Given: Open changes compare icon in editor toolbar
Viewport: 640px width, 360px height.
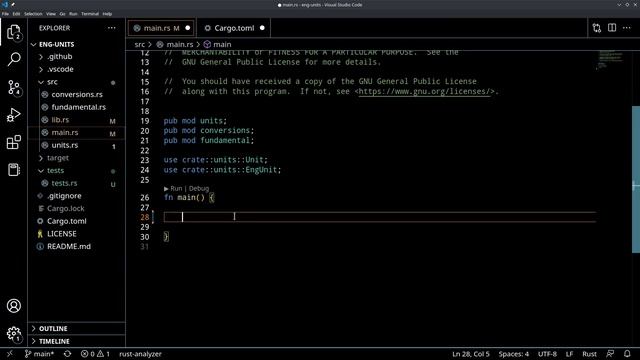Looking at the screenshot, I should coord(597,28).
